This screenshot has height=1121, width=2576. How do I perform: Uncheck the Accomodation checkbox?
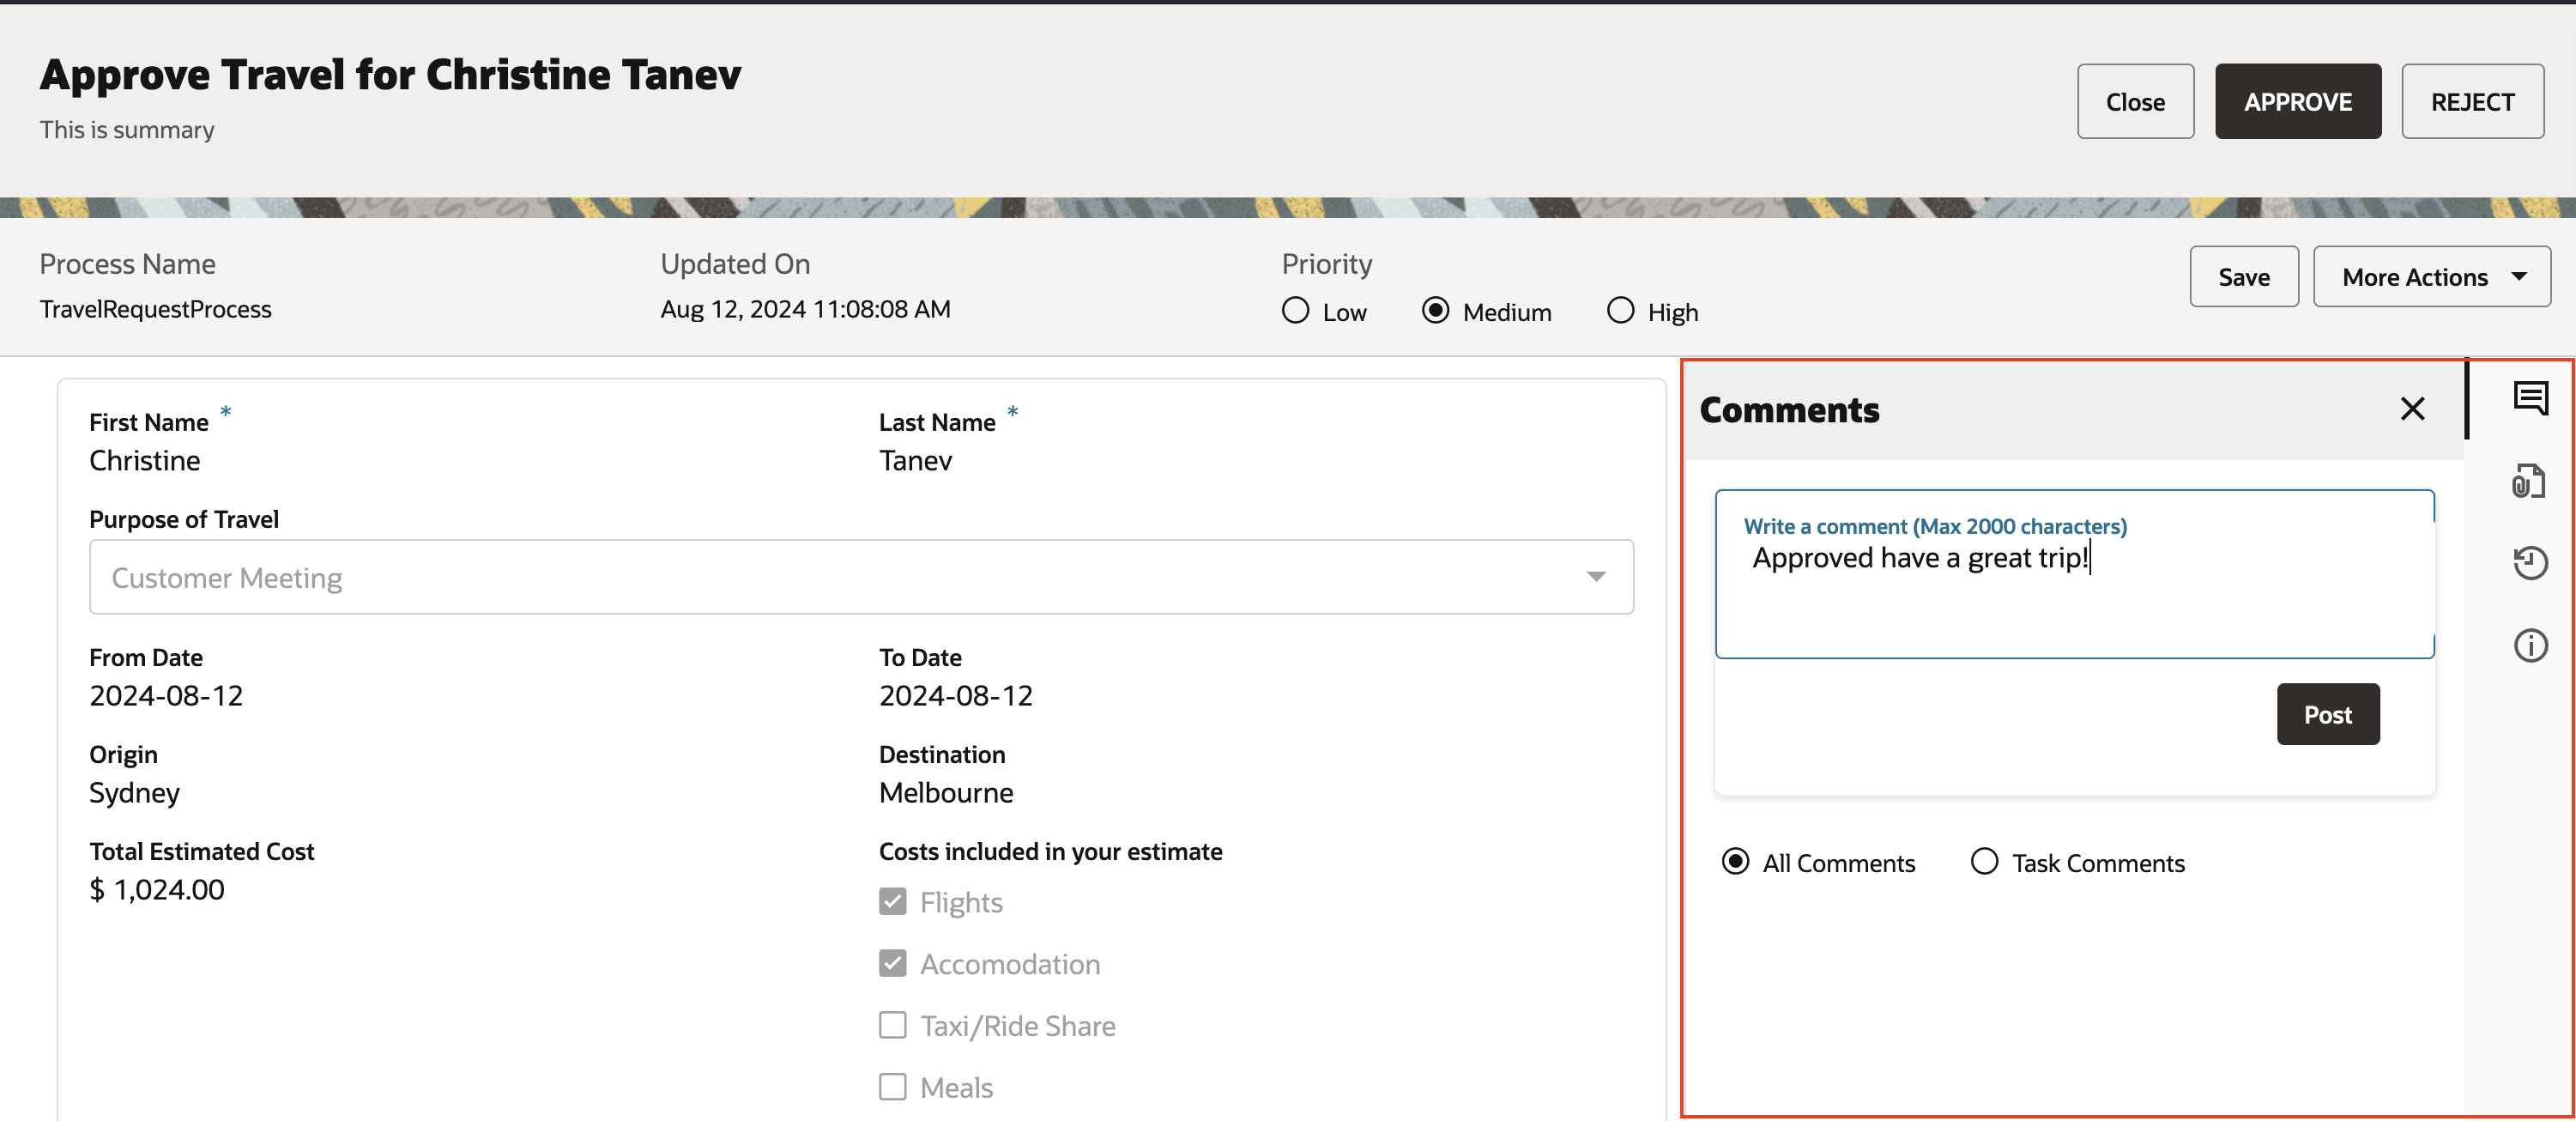pos(892,963)
